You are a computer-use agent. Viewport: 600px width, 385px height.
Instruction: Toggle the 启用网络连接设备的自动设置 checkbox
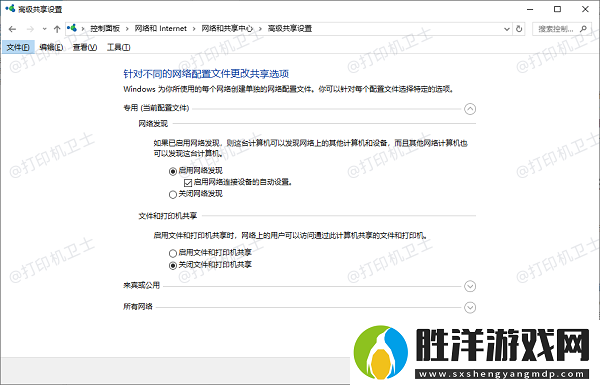pos(188,183)
